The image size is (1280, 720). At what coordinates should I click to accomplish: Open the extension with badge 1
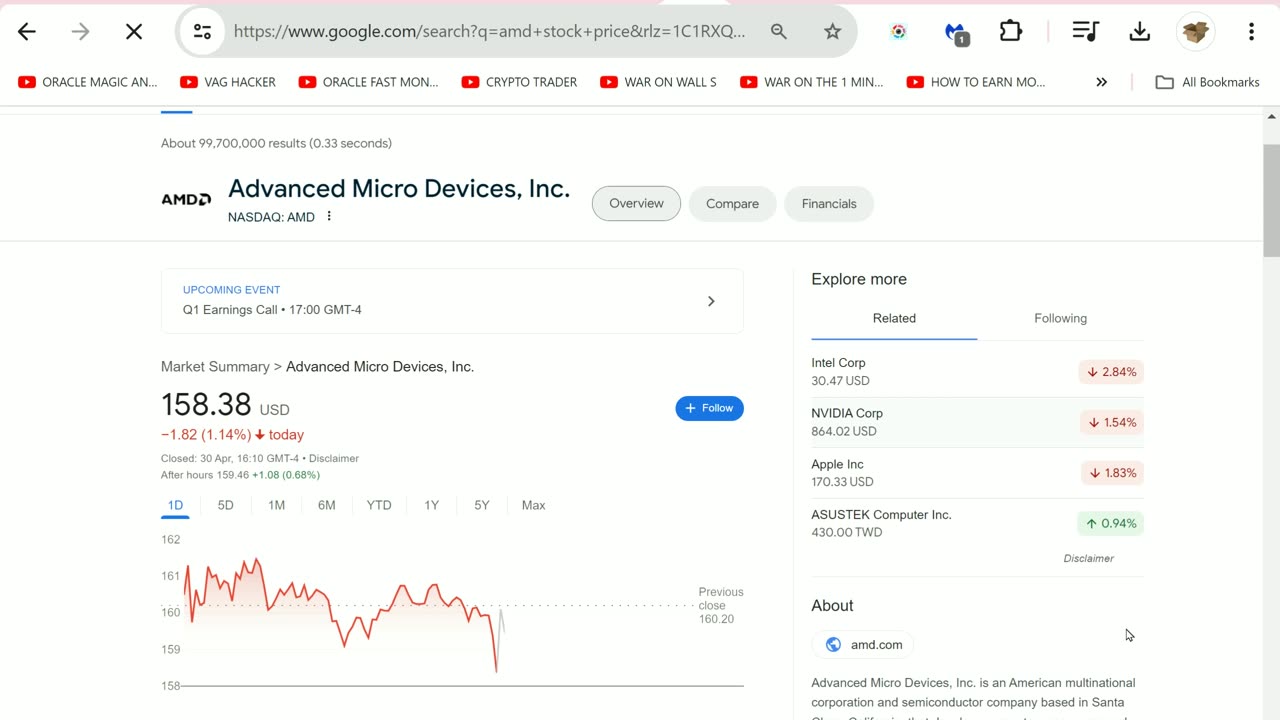point(956,33)
